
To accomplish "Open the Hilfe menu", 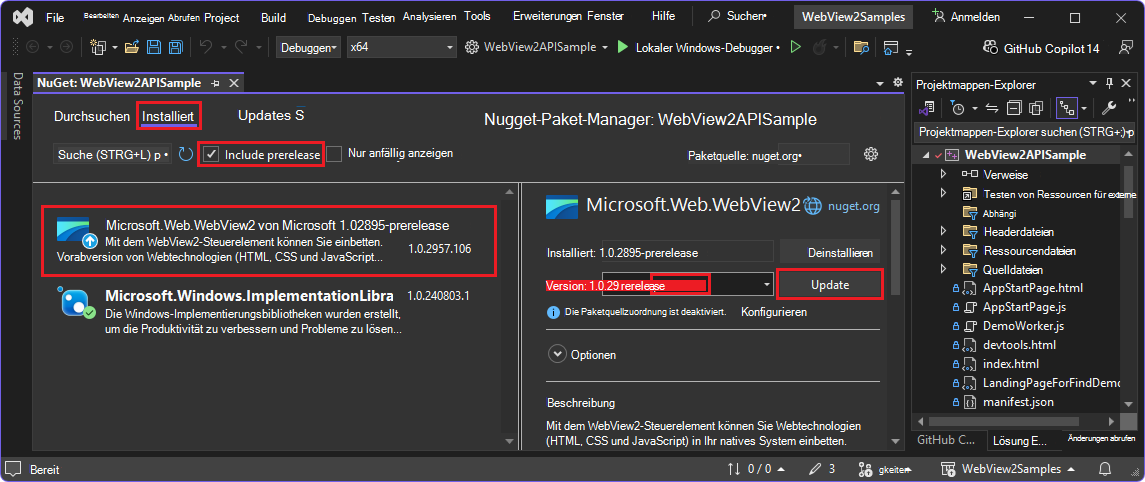I will [x=663, y=16].
